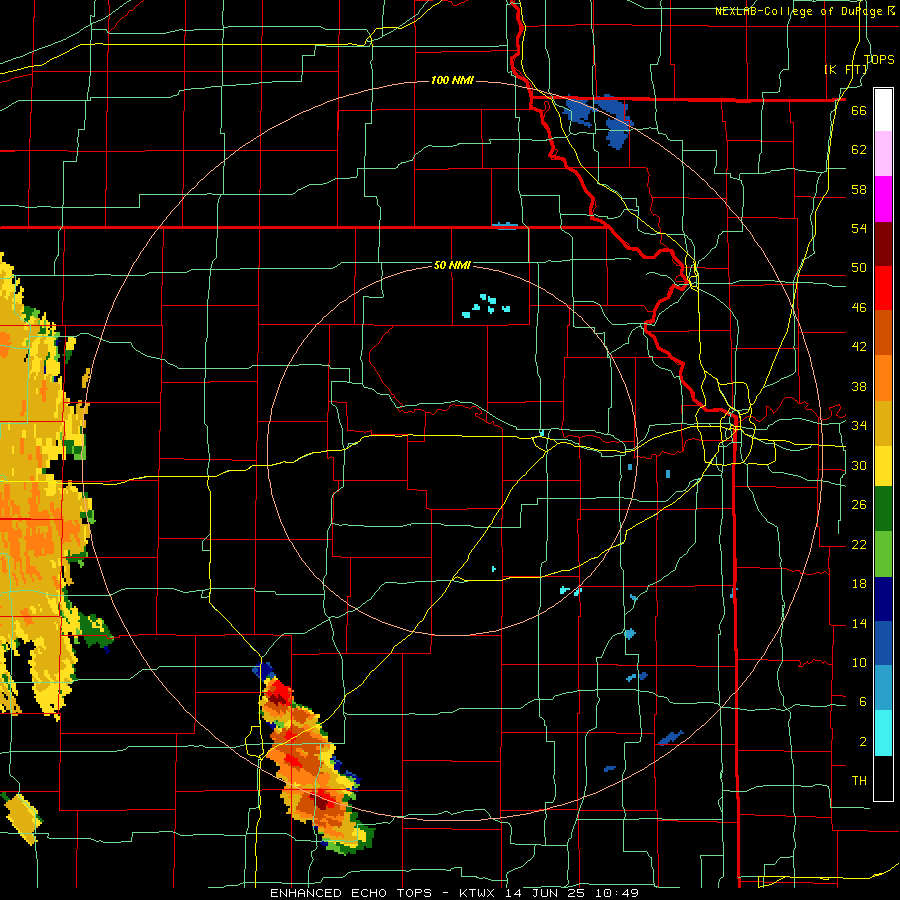This screenshot has height=900, width=900.
Task: Click the dark green swatch above the 22 label
Action: [x=883, y=509]
